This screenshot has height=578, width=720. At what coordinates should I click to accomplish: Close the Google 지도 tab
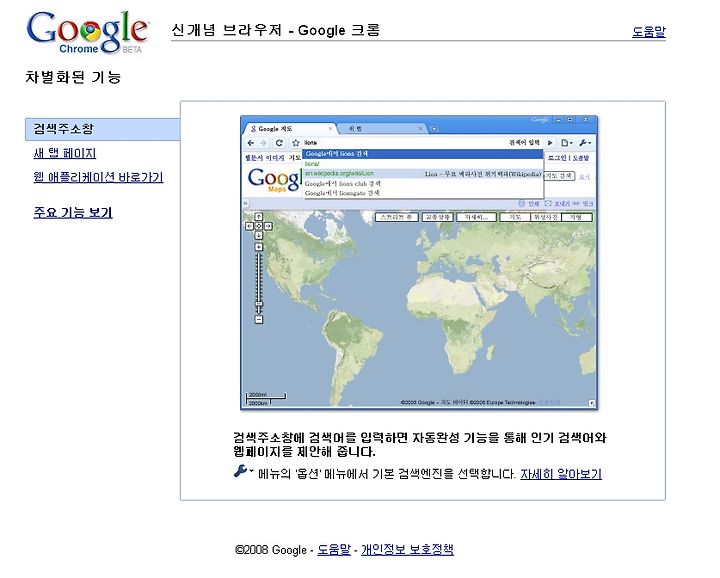click(x=330, y=129)
